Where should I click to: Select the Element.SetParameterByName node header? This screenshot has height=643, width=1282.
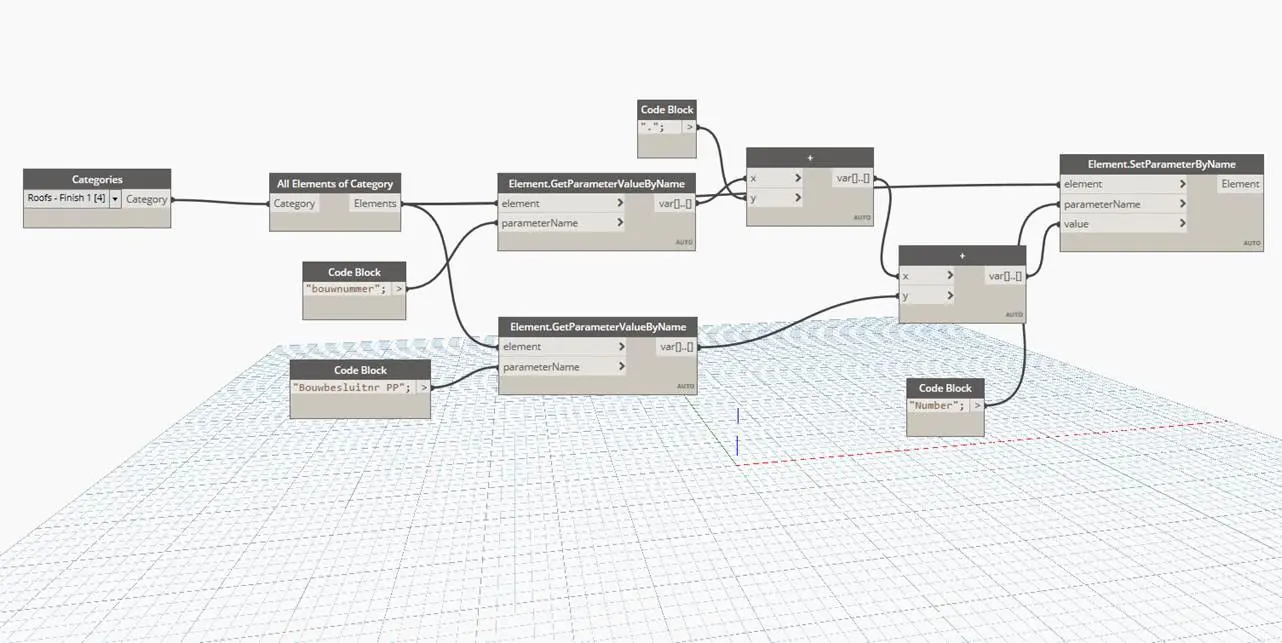point(1162,164)
